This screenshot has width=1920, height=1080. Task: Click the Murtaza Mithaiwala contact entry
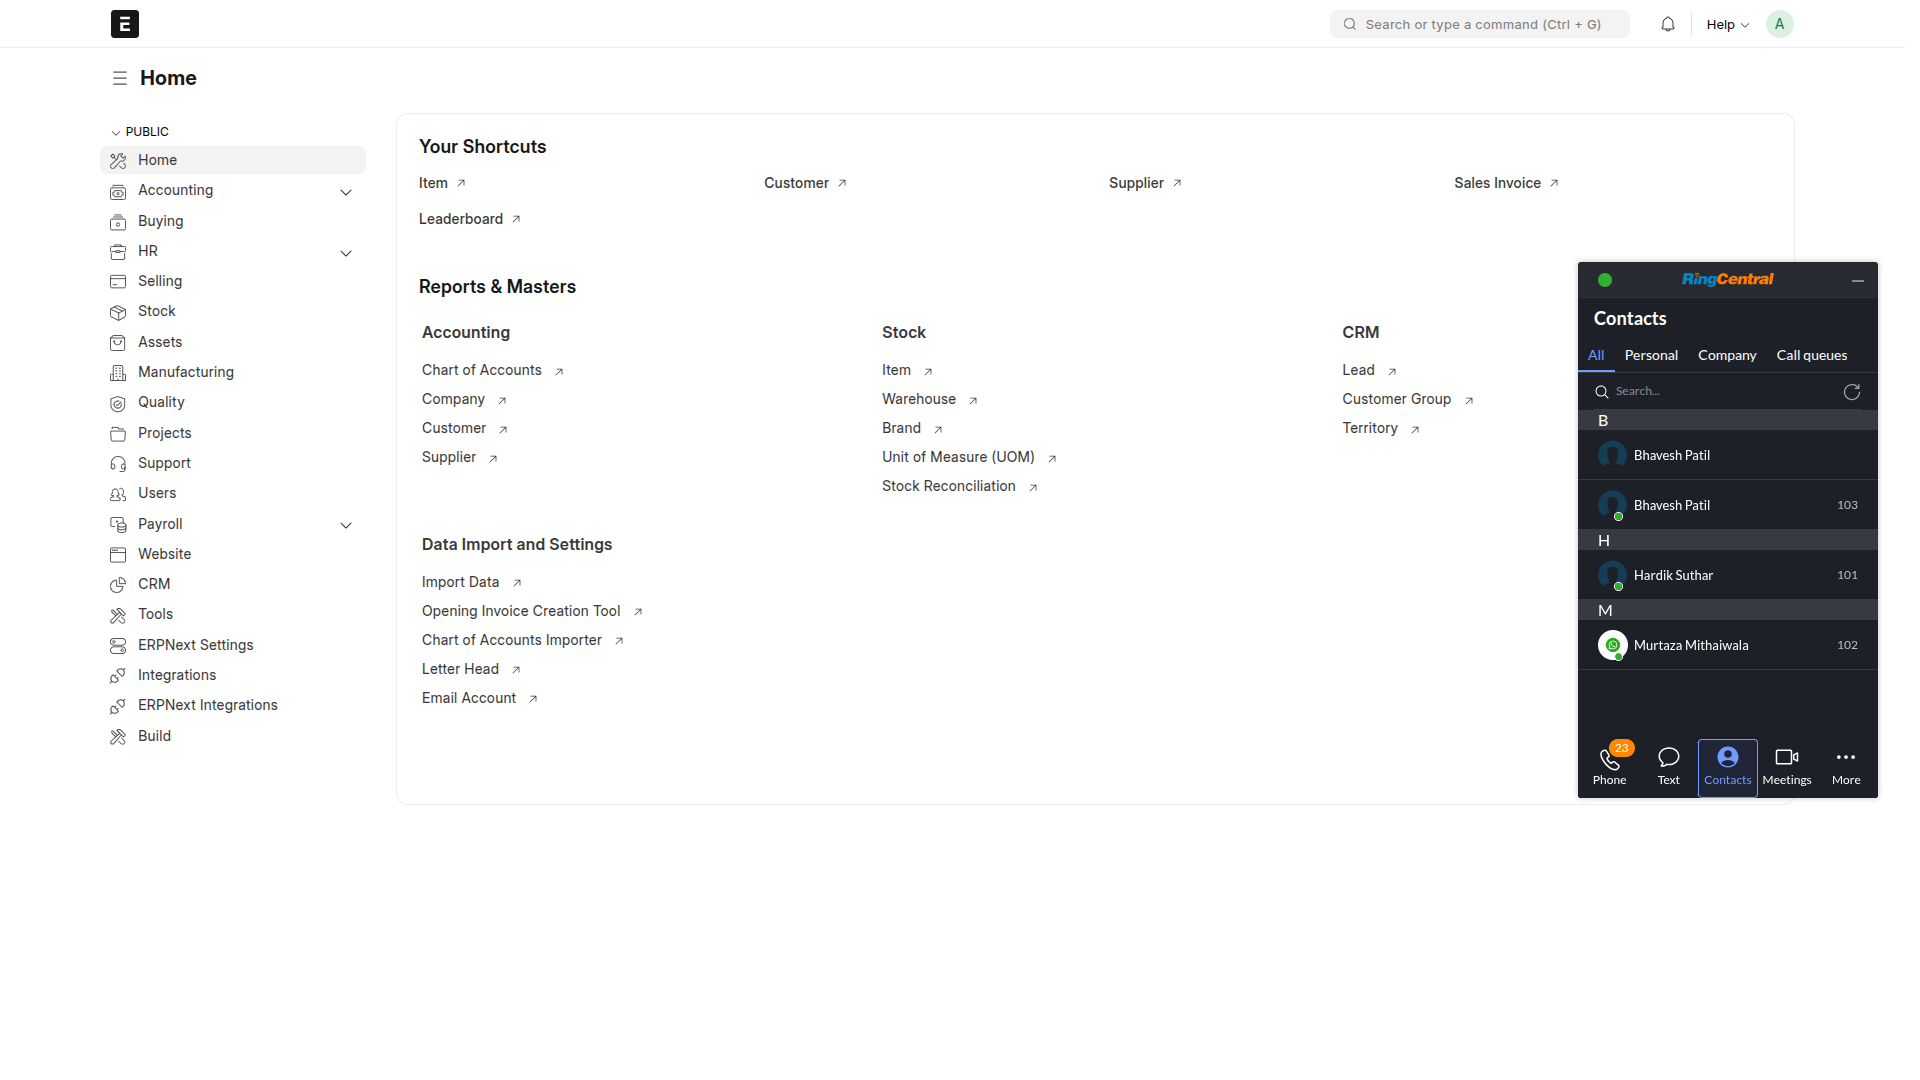1691,645
